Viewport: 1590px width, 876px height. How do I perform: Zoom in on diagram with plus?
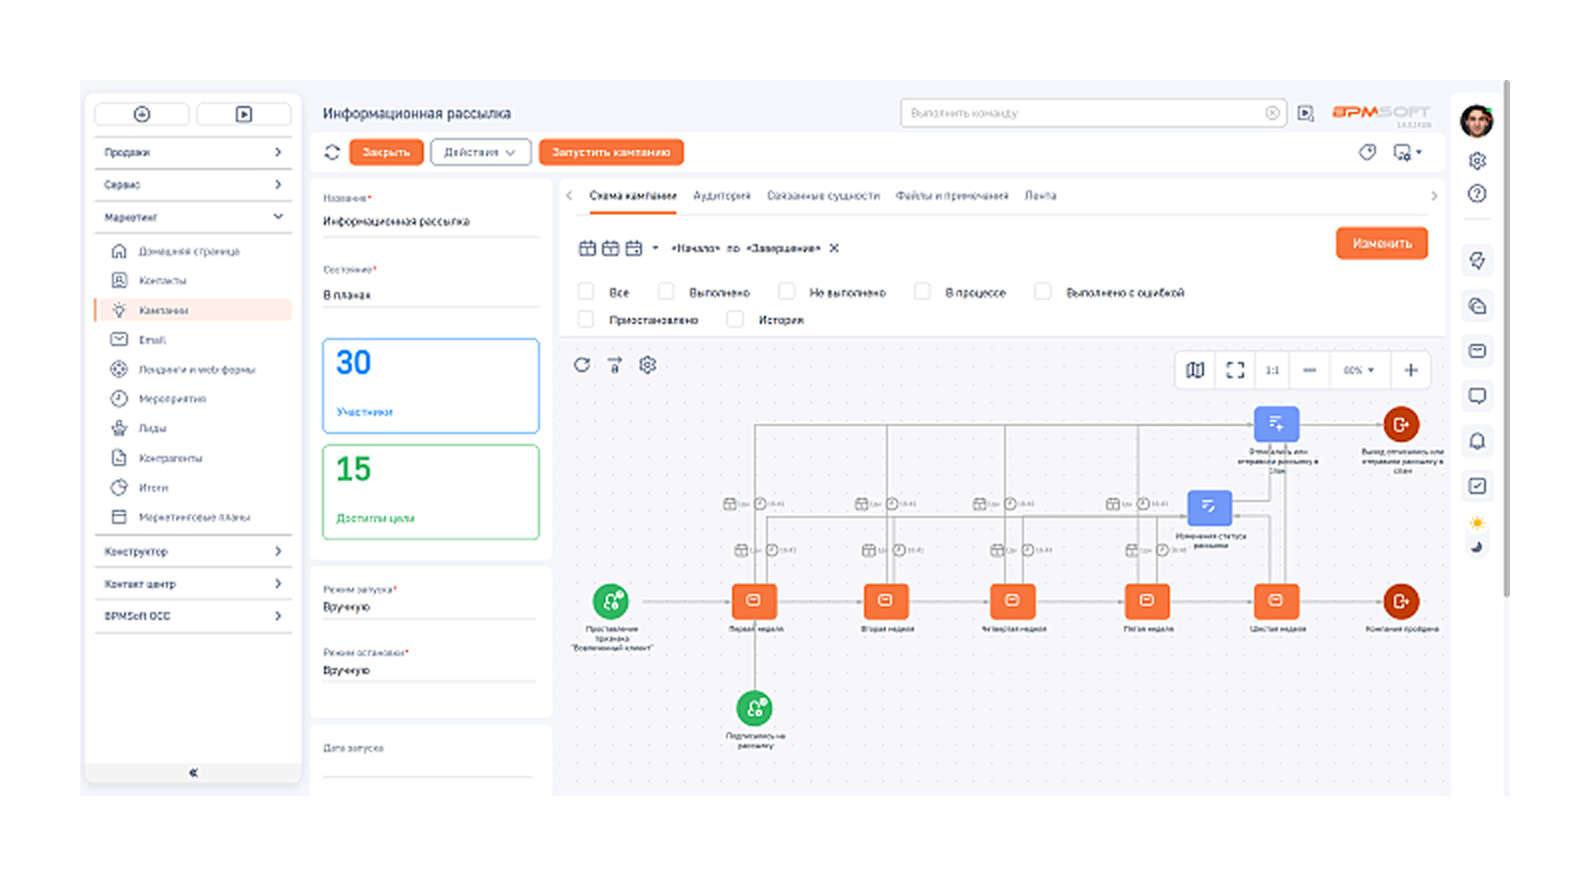coord(1411,370)
